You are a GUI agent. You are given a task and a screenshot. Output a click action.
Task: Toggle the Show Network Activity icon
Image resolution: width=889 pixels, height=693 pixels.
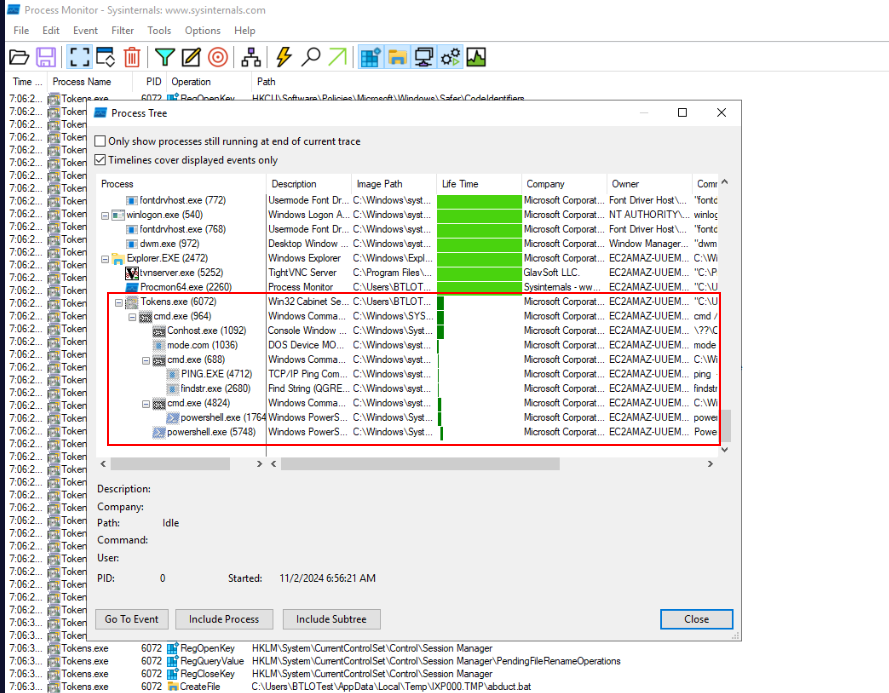coord(424,57)
